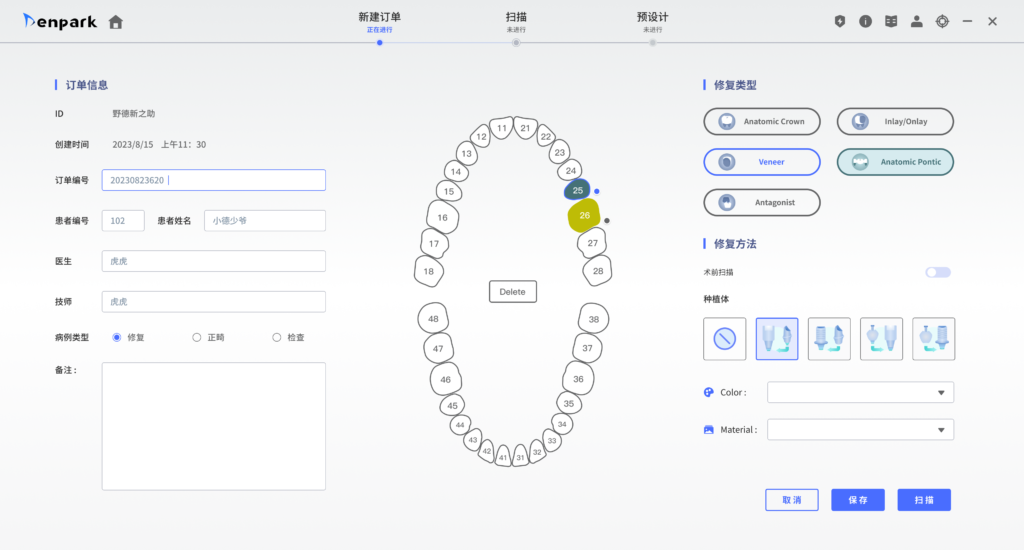Select the Anatomic Crown restoration type
Screen dimensions: 1024x550
coord(762,122)
